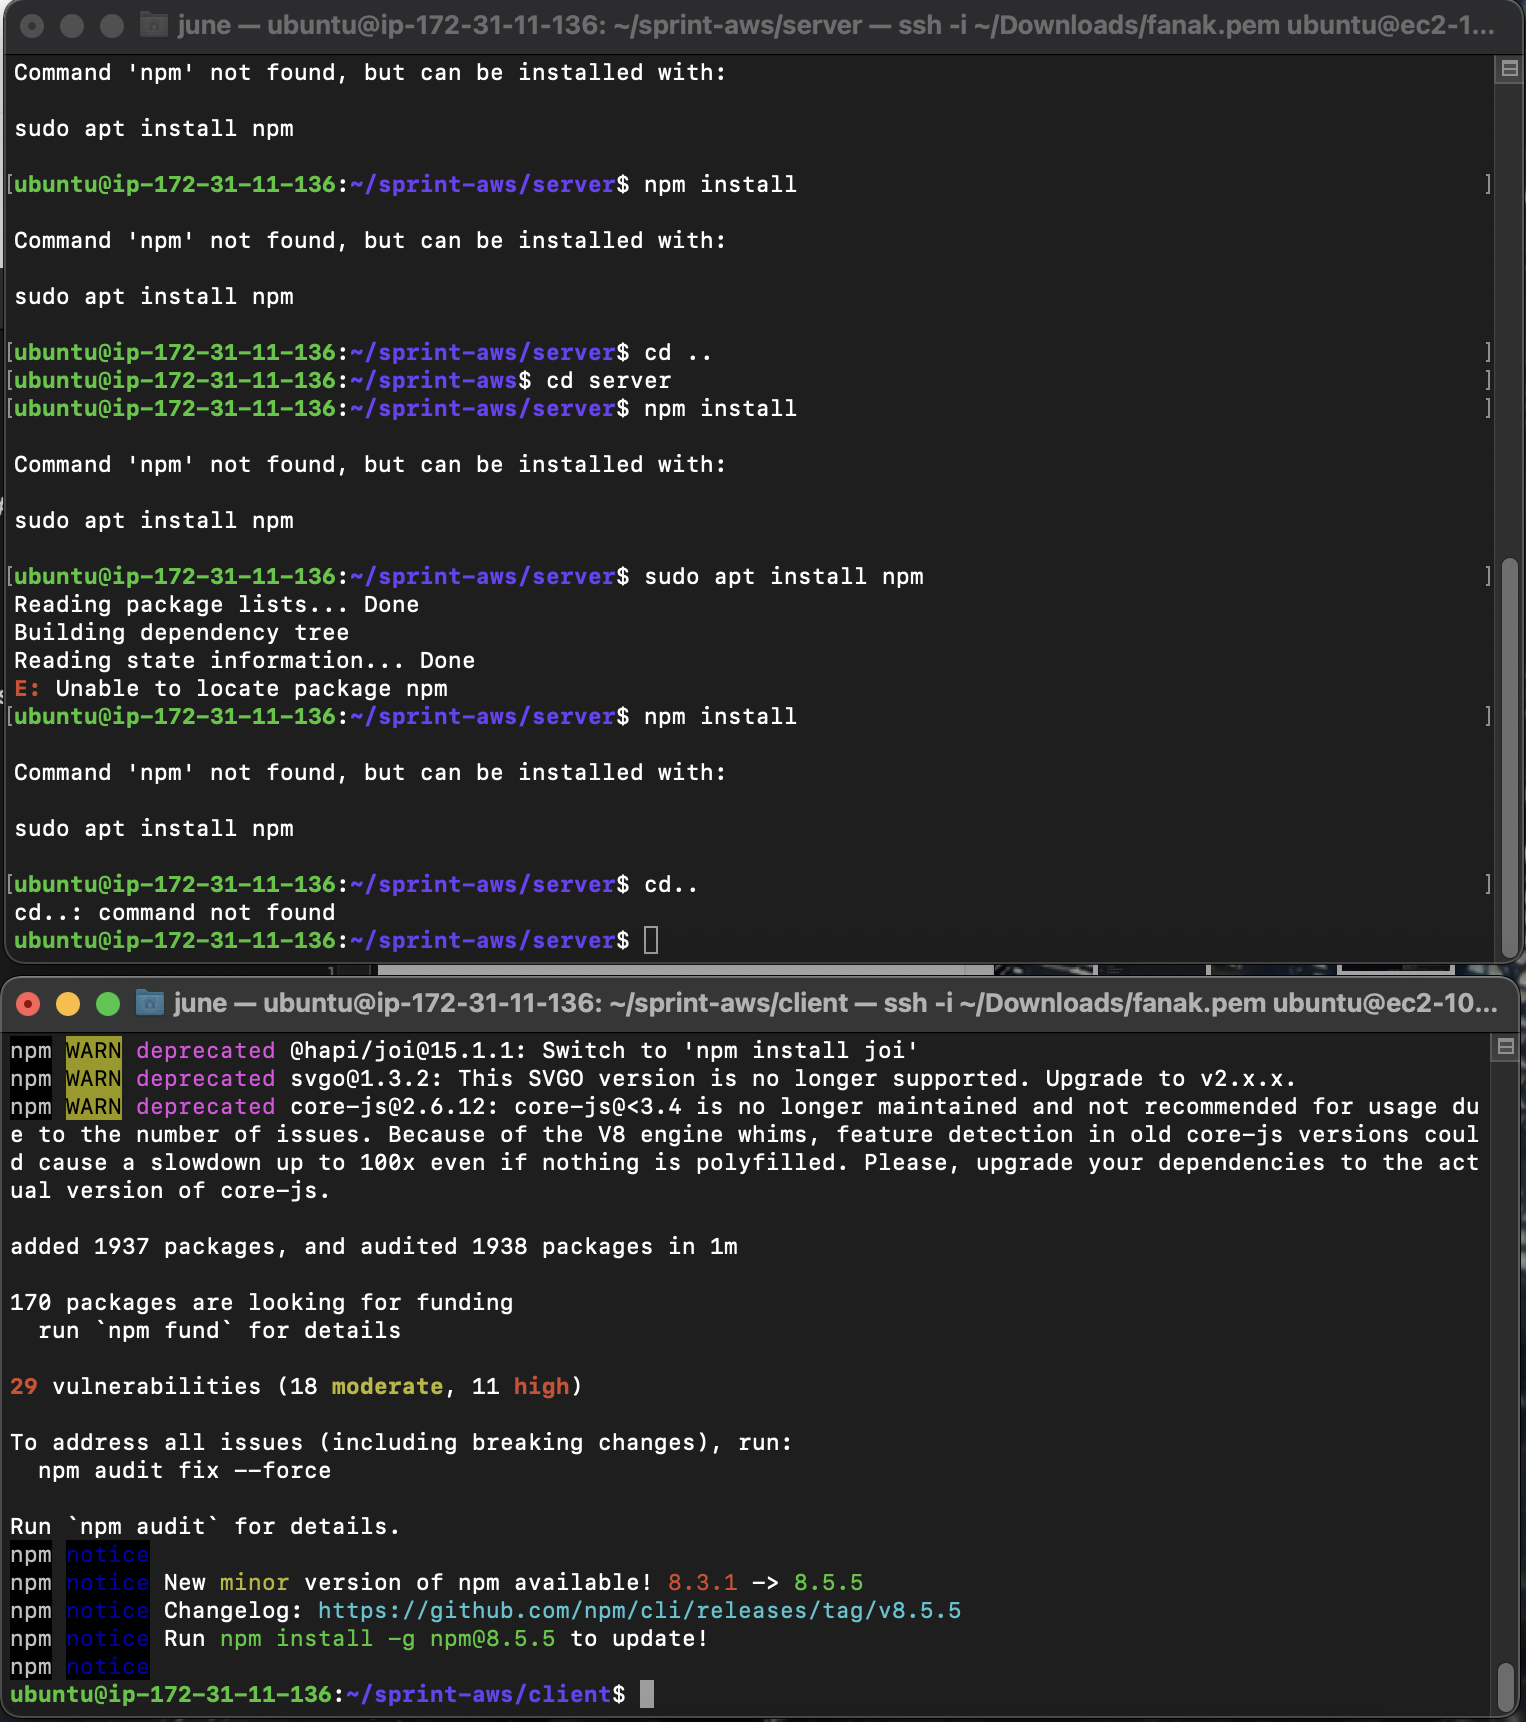Viewport: 1526px width, 1722px height.
Task: Click the '29 vulnerabilities' line
Action: coord(297,1387)
